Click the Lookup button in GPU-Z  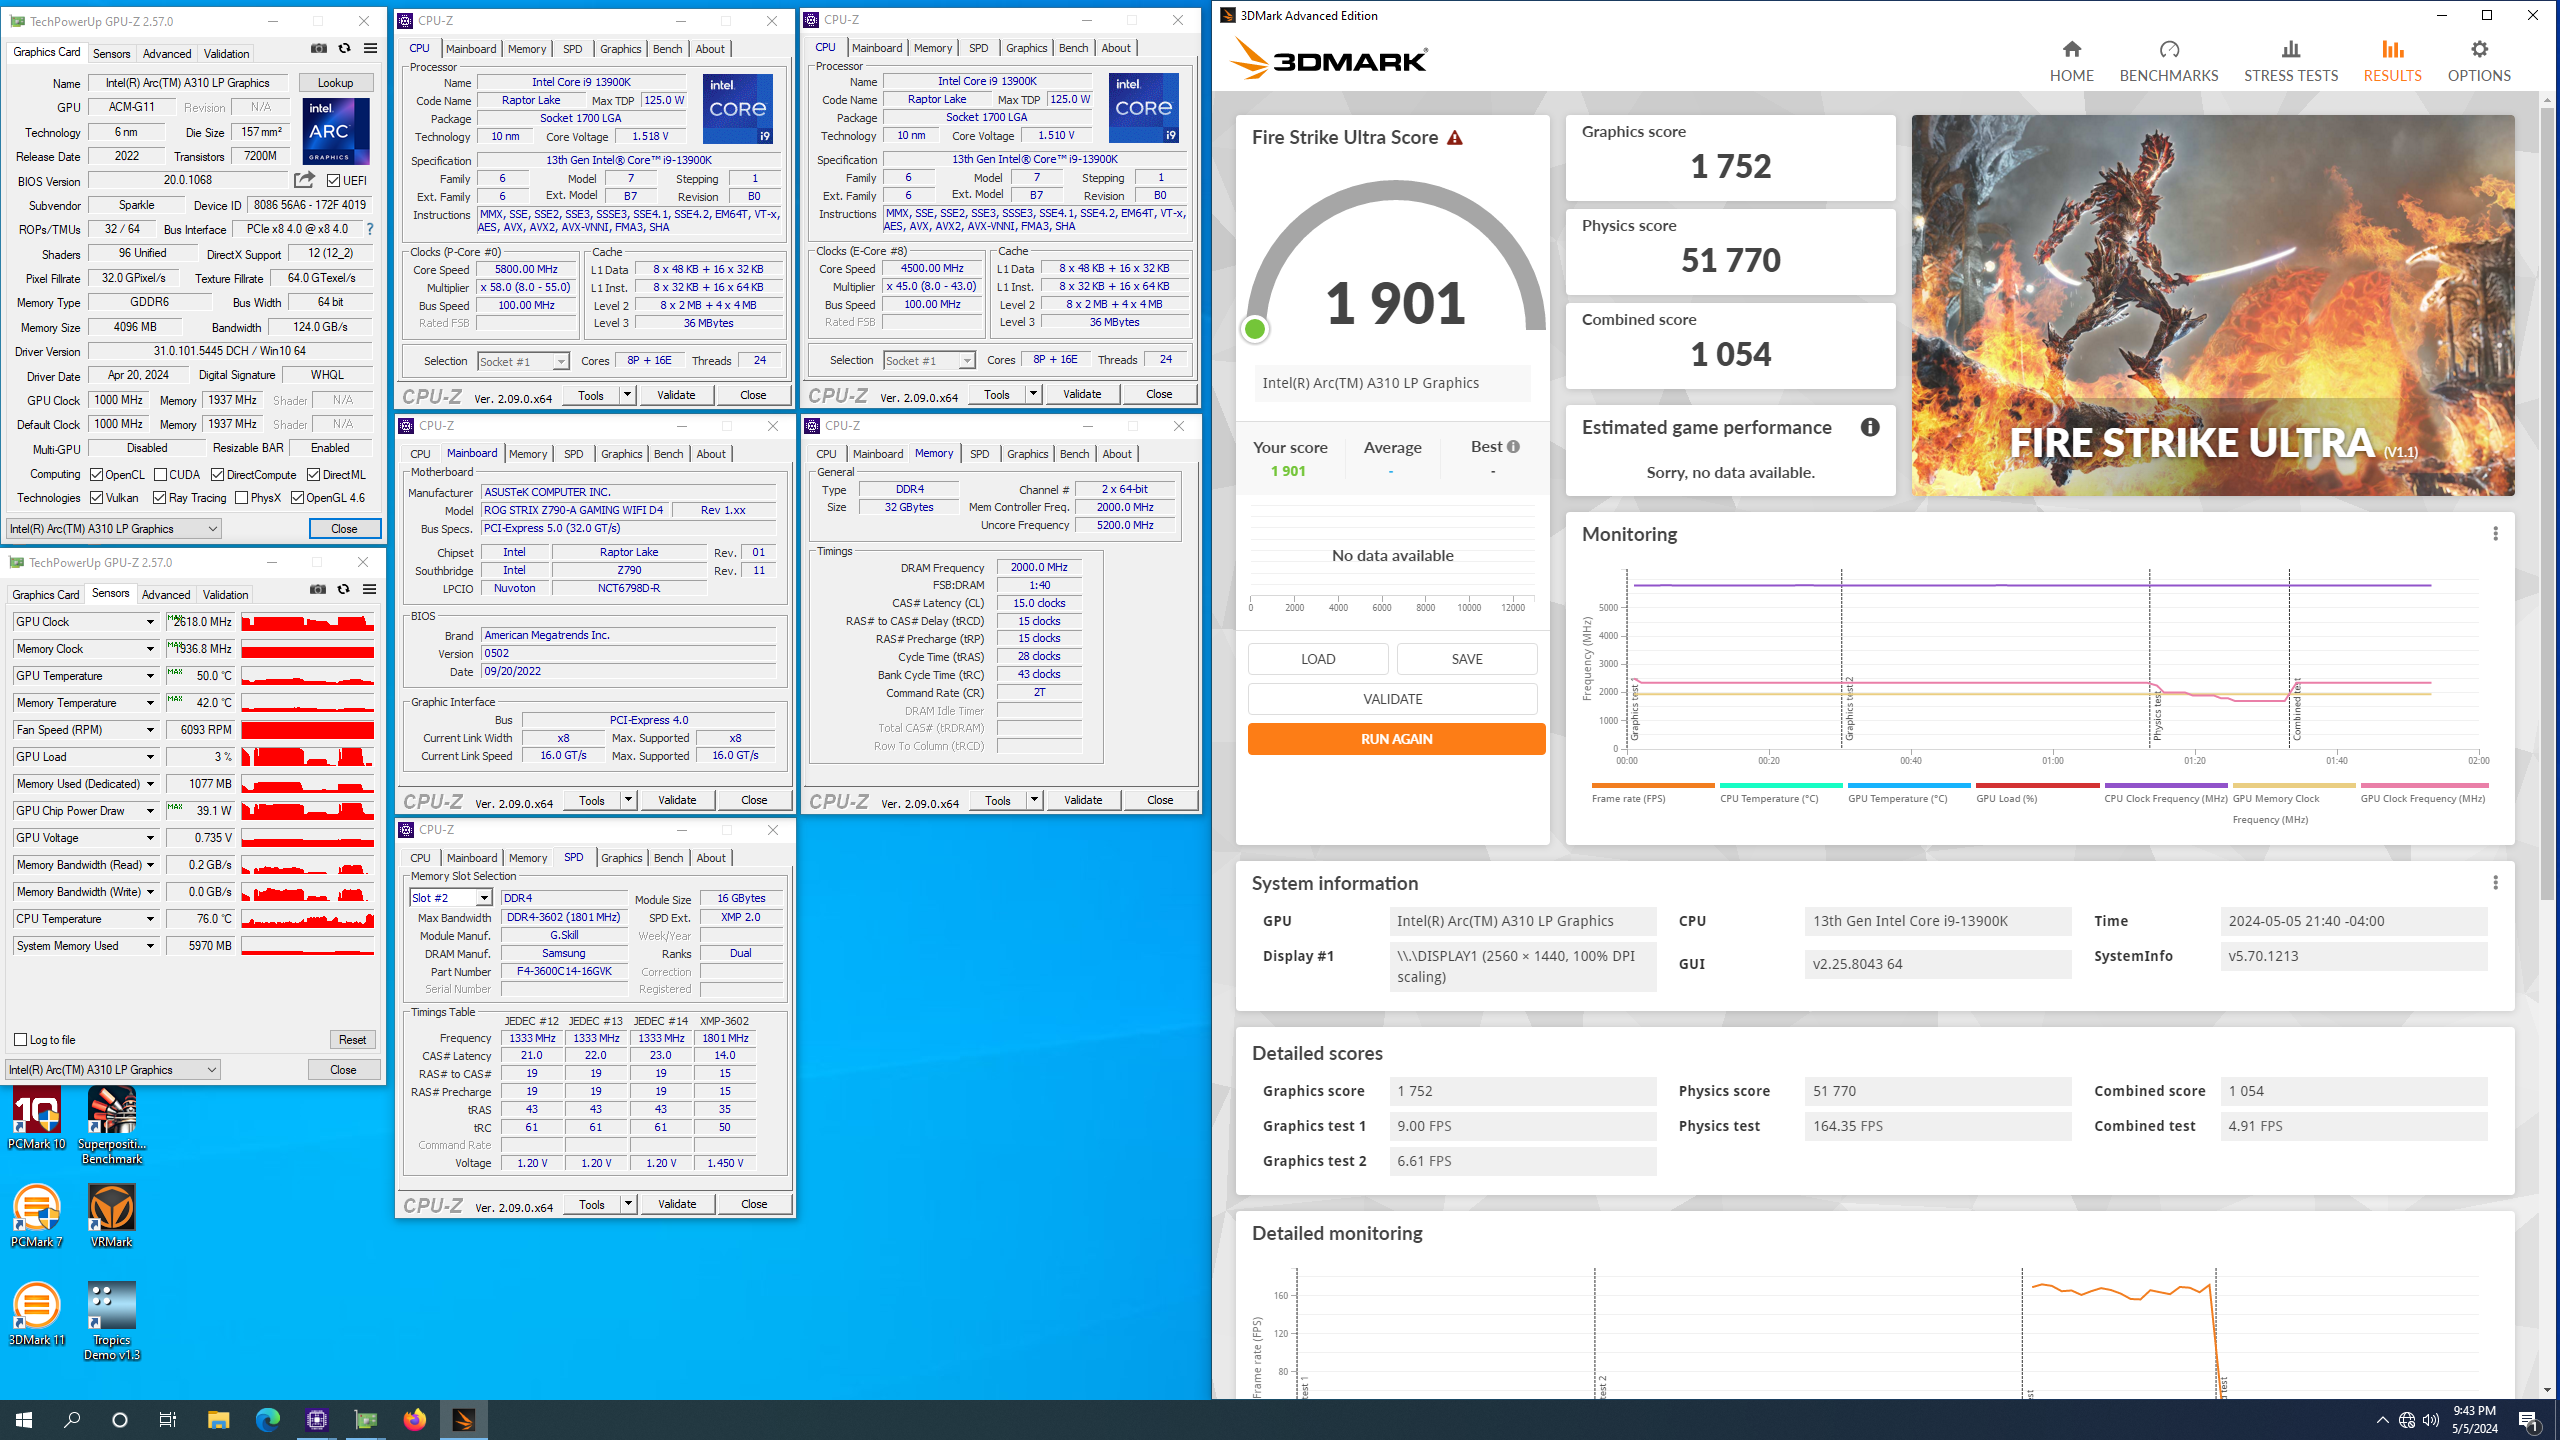pos(335,83)
